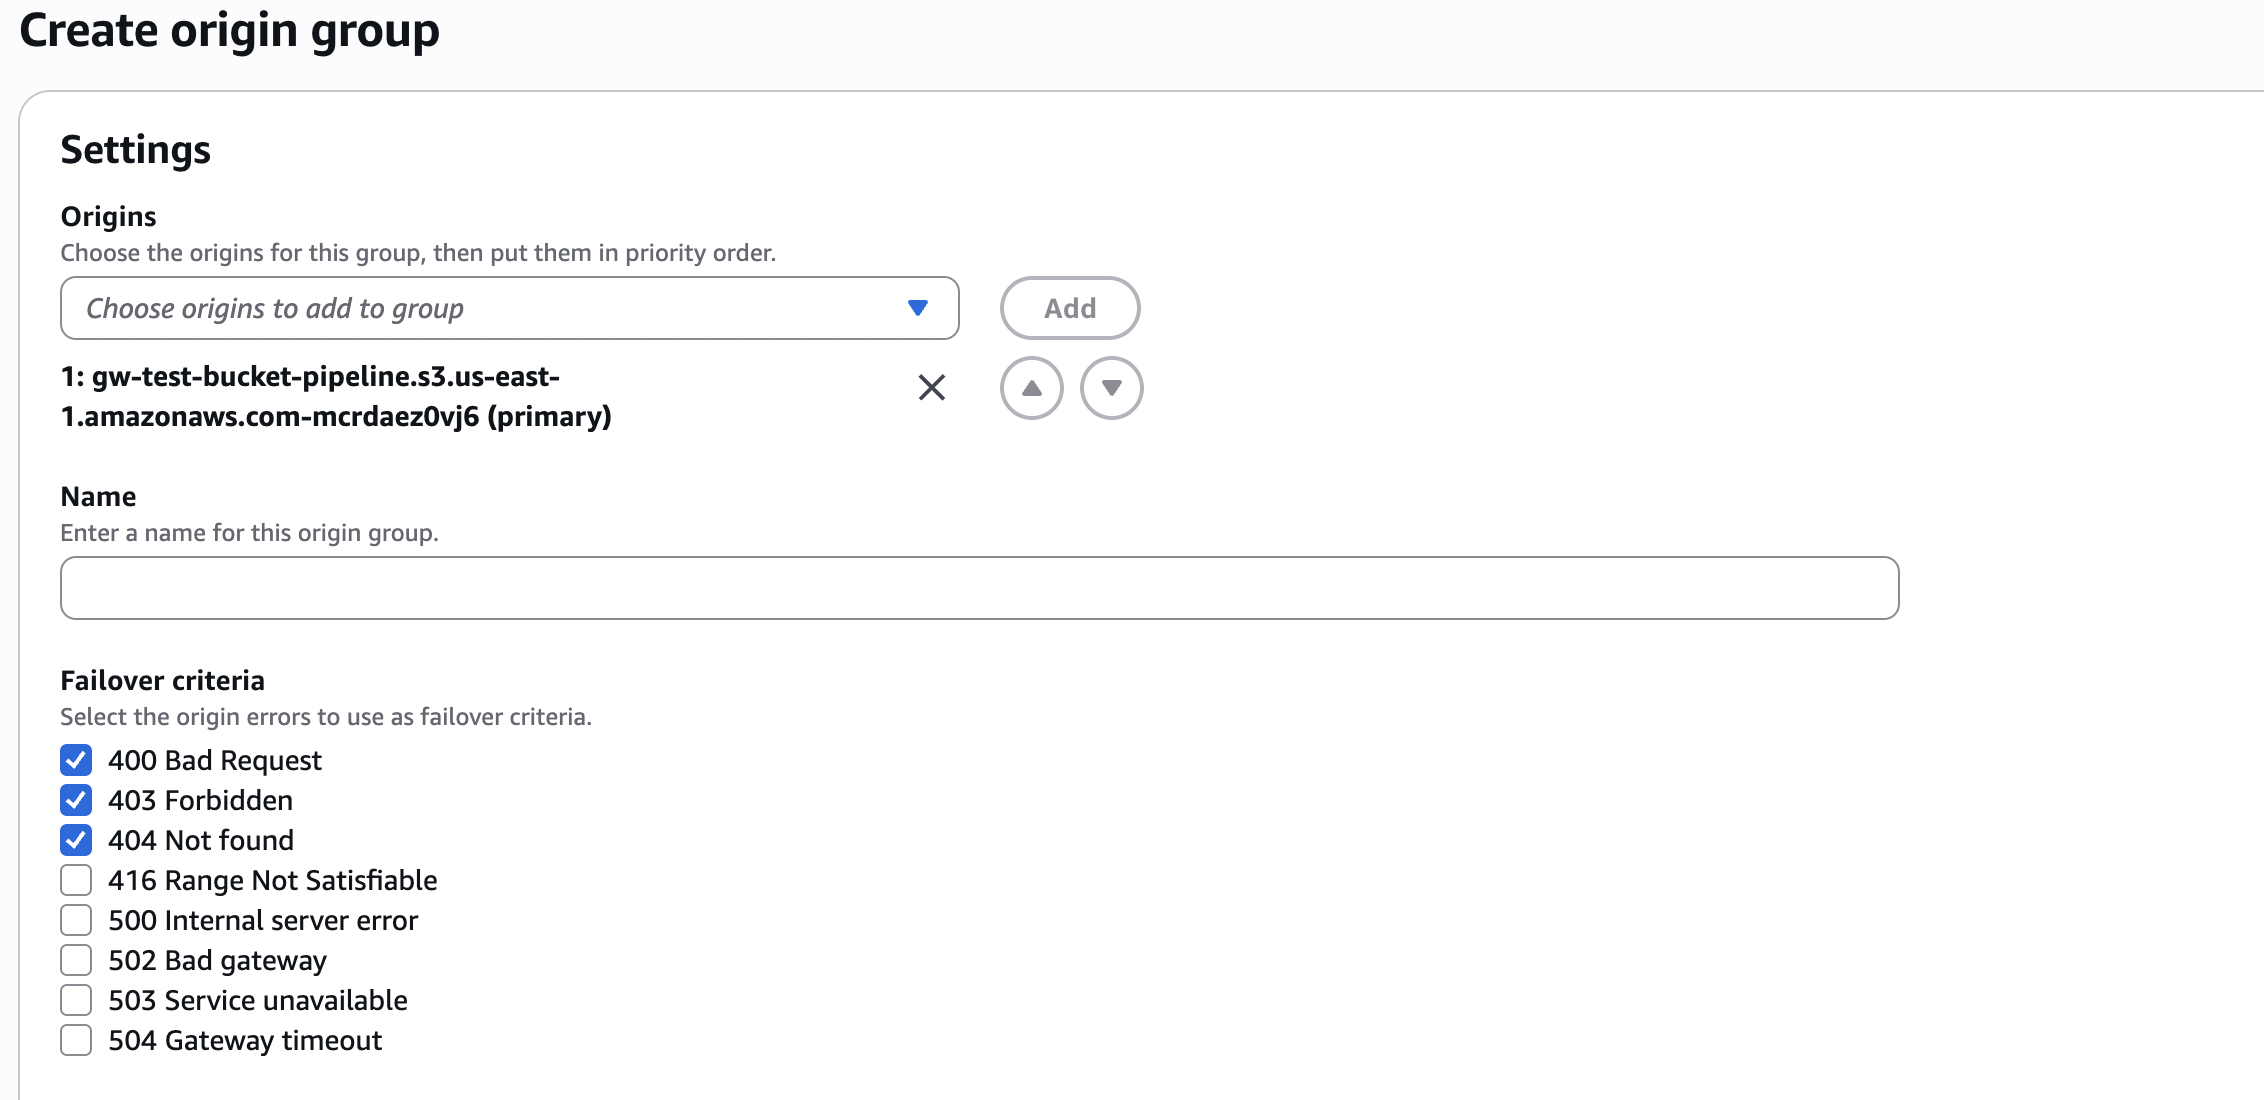2264x1100 pixels.
Task: Uncheck 404 Not found failover criterion
Action: click(x=76, y=840)
